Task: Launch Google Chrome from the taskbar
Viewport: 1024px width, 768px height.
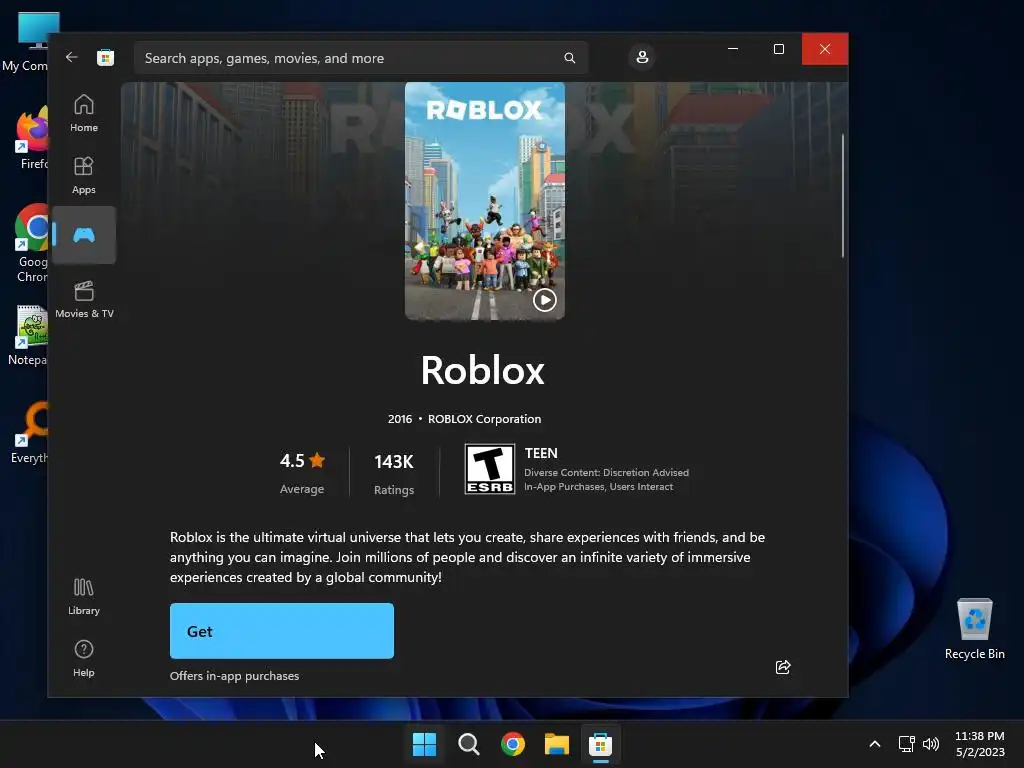Action: coord(513,744)
